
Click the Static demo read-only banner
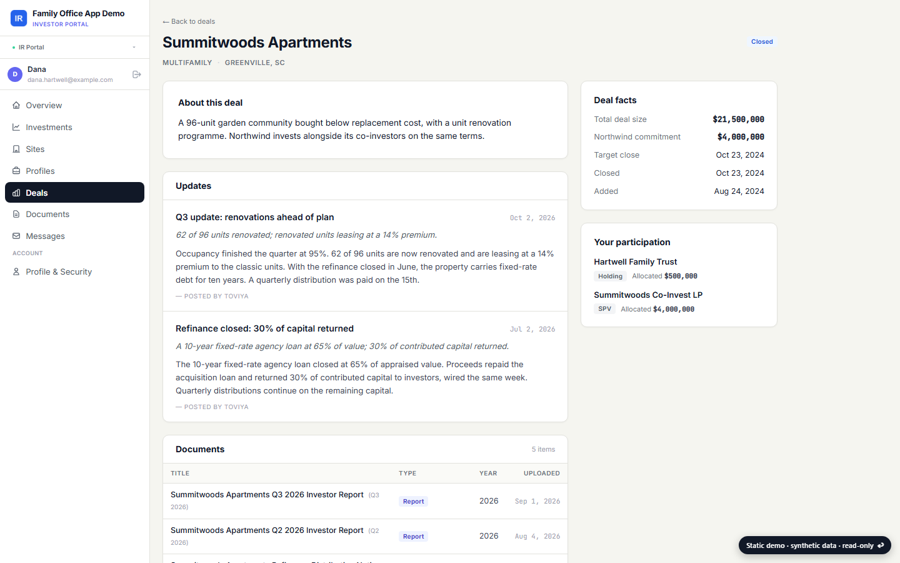[814, 545]
